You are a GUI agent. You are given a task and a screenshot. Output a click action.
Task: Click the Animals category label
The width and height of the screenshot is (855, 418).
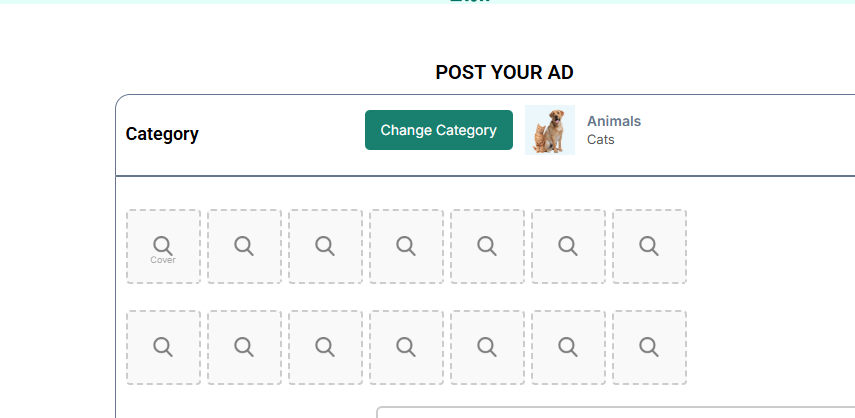point(614,121)
